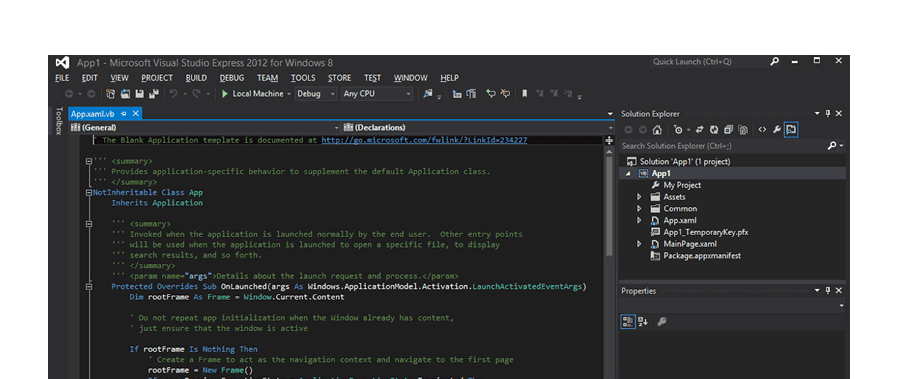The width and height of the screenshot is (897, 379).
Task: Select Categorized view in Properties panel
Action: tap(628, 322)
